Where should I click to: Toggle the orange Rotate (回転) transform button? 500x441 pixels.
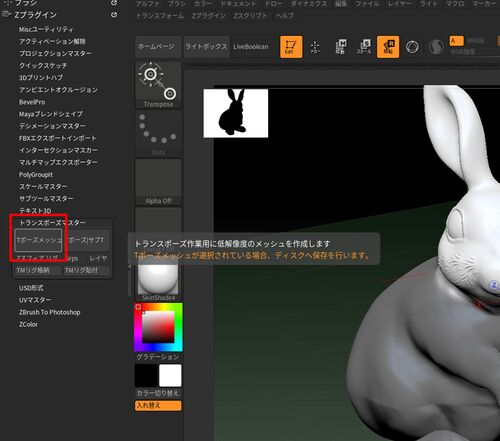388,47
